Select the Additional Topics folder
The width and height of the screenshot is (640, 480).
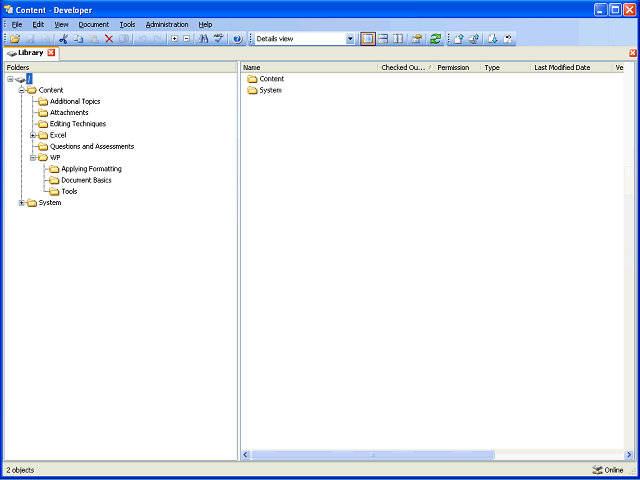75,102
